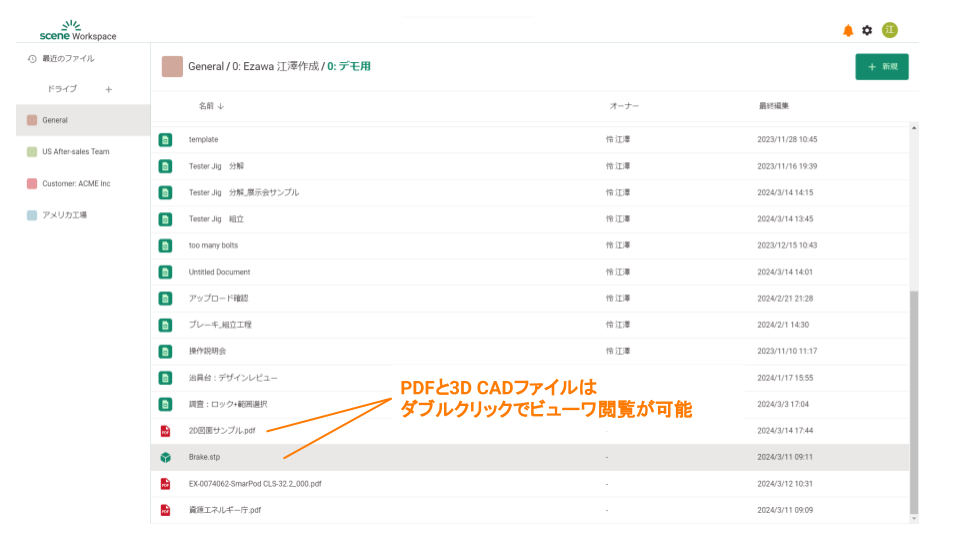This screenshot has width=960, height=540.
Task: Select the ブレーキ_組立工程 file name
Action: coord(220,325)
